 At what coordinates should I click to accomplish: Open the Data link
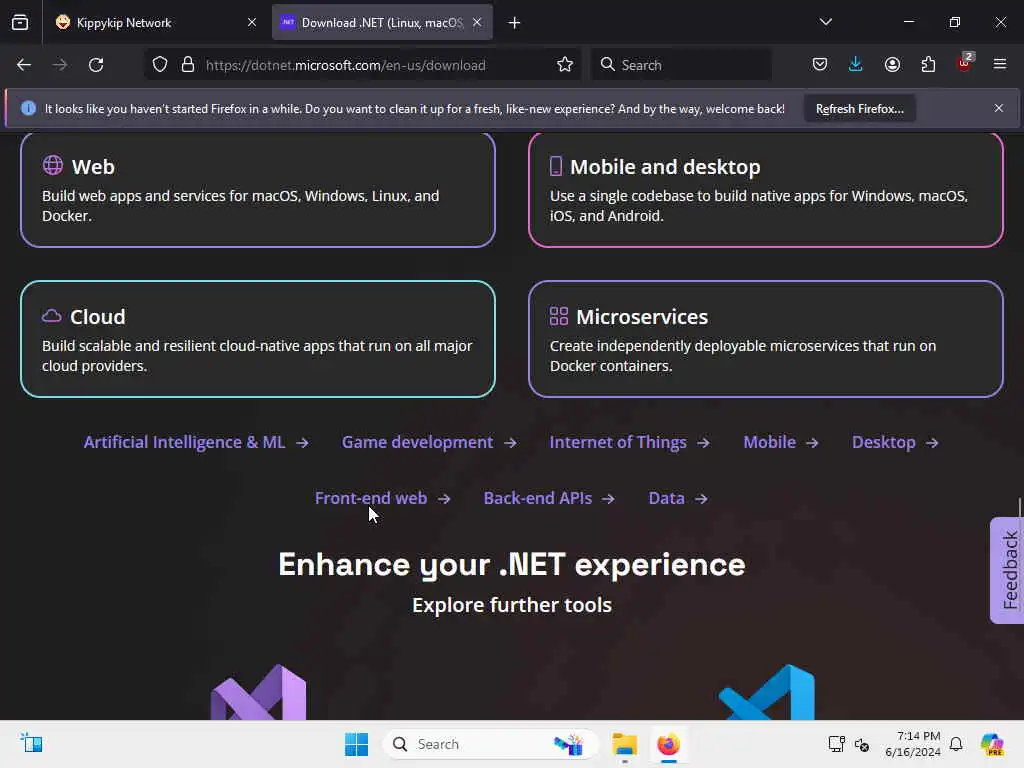pyautogui.click(x=678, y=498)
